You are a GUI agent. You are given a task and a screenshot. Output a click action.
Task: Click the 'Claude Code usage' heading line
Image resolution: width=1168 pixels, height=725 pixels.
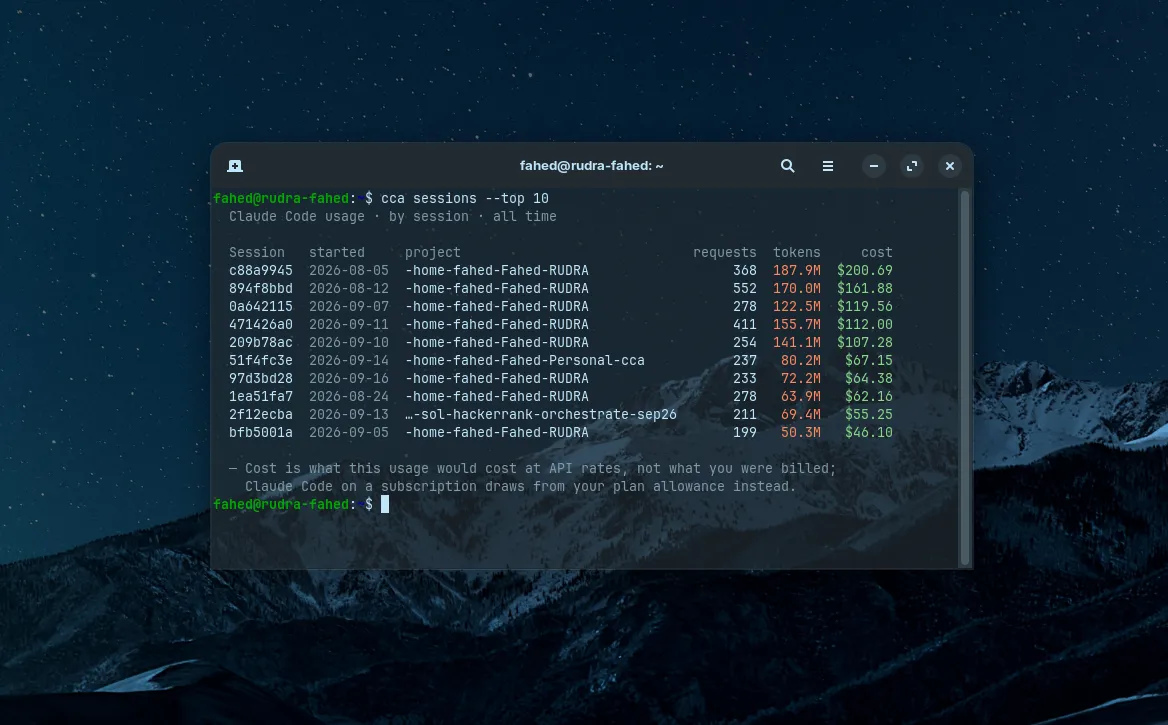[393, 216]
